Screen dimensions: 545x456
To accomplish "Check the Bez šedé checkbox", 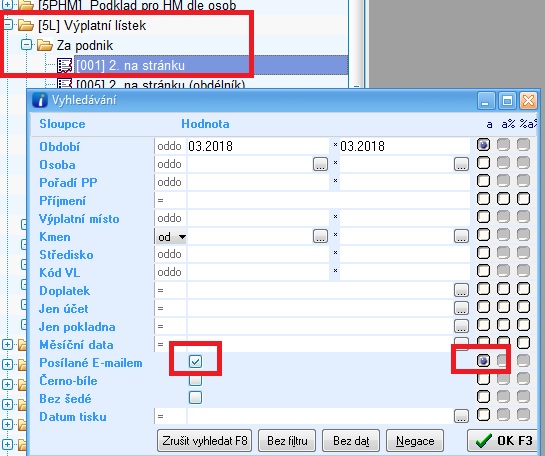I will pyautogui.click(x=195, y=398).
